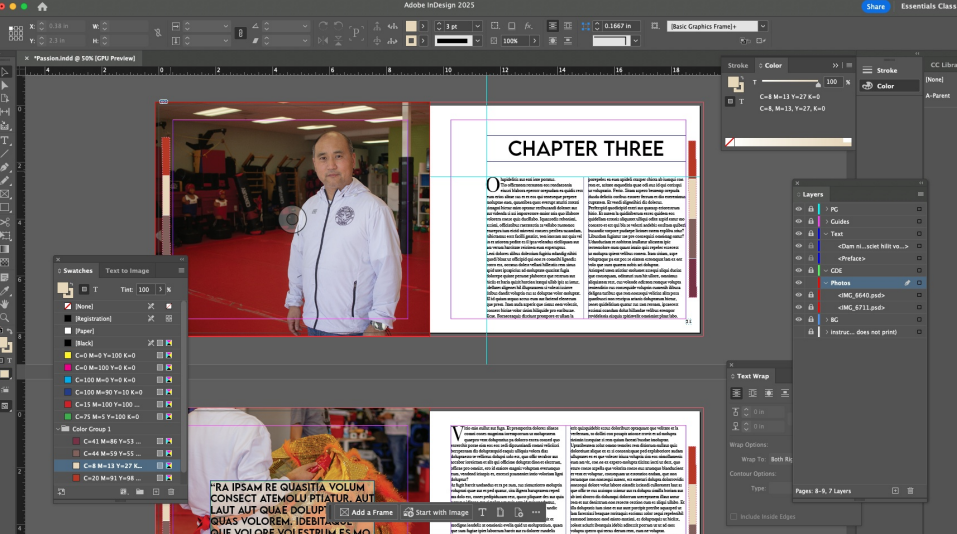Image resolution: width=957 pixels, height=534 pixels.
Task: Select the Direct Selection tool
Action: [5, 85]
